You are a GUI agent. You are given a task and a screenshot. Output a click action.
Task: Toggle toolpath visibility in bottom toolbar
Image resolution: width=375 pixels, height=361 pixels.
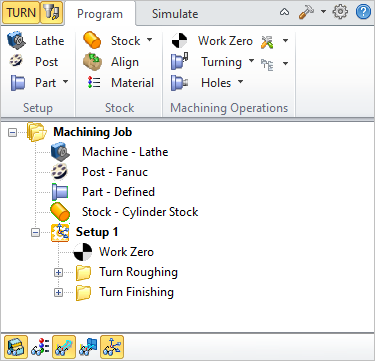click(x=64, y=347)
